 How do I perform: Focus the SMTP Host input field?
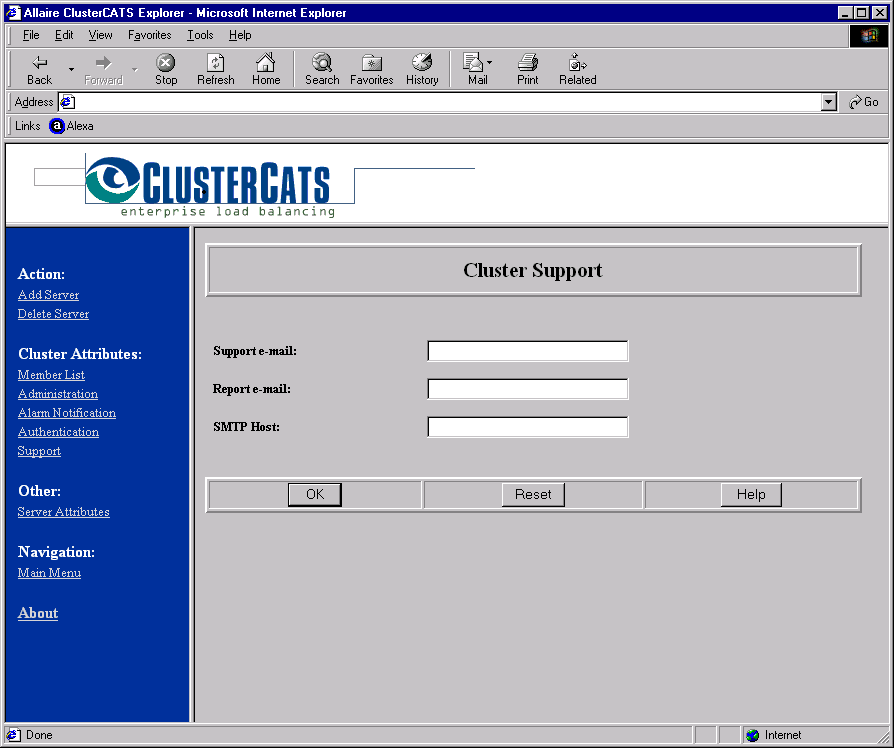click(527, 427)
